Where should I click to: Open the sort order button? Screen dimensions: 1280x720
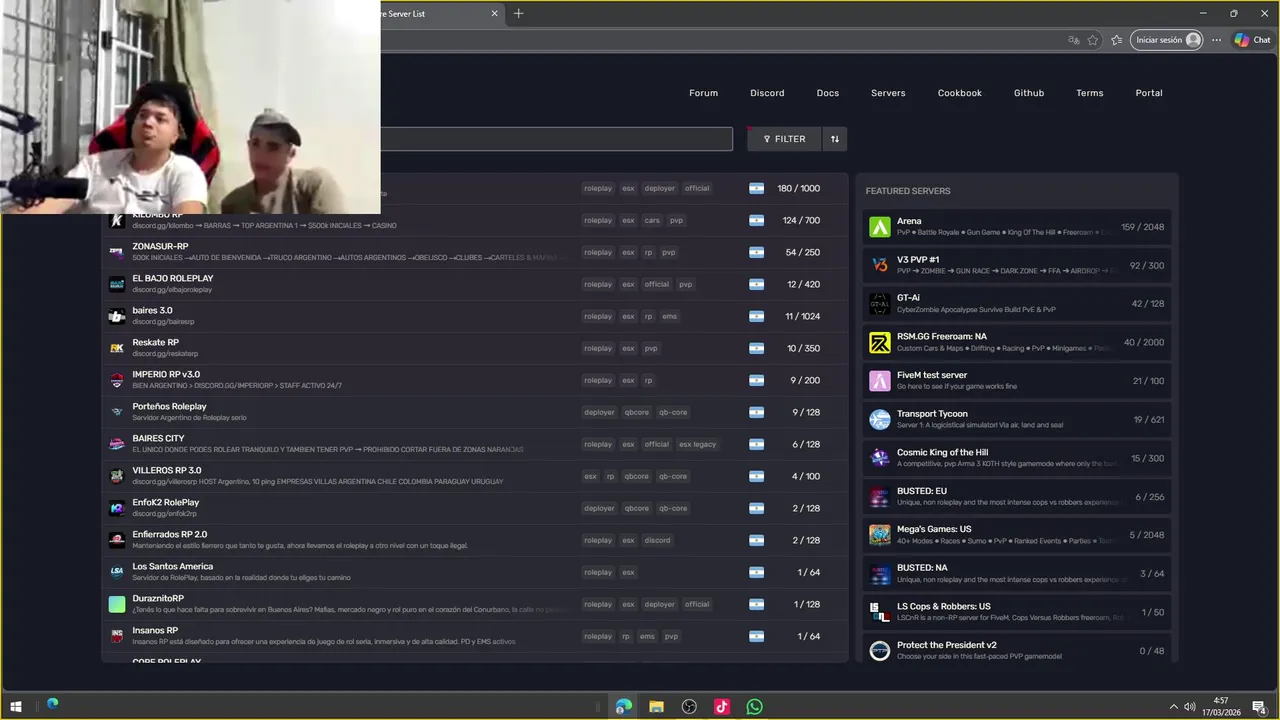pos(835,139)
